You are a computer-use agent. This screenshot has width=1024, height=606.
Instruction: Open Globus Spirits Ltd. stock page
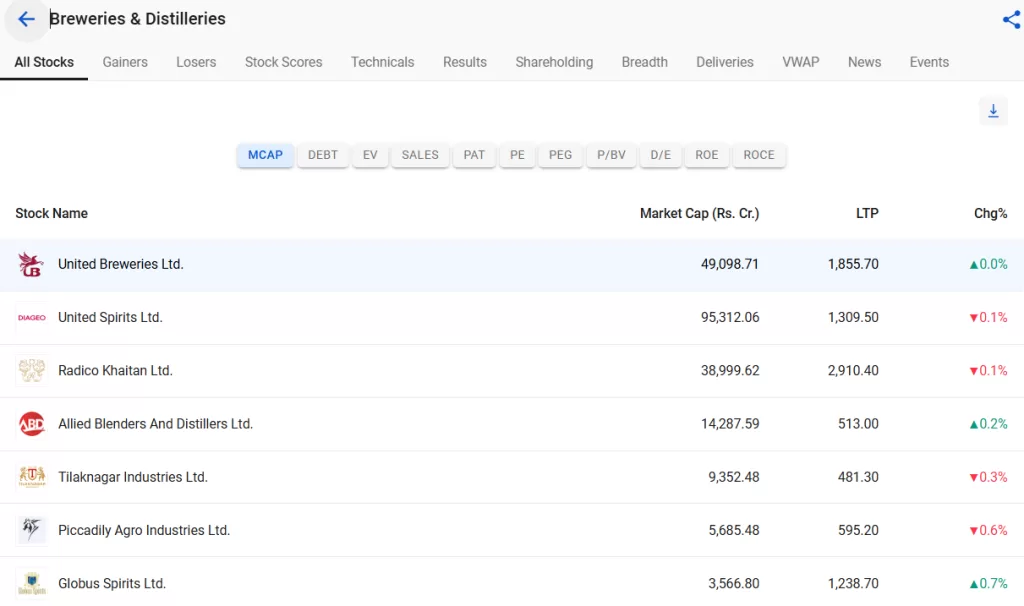pyautogui.click(x=112, y=583)
